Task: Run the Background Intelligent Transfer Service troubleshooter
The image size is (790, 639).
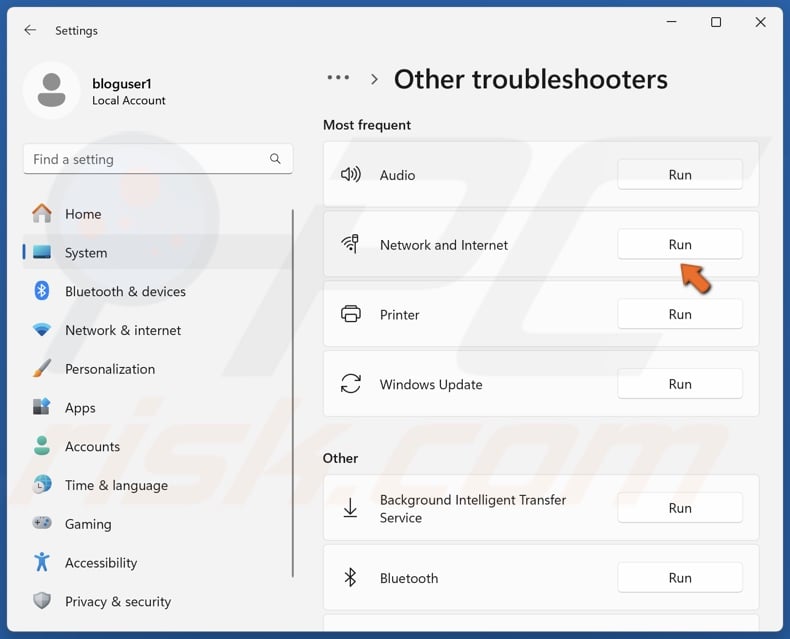Action: coord(680,508)
